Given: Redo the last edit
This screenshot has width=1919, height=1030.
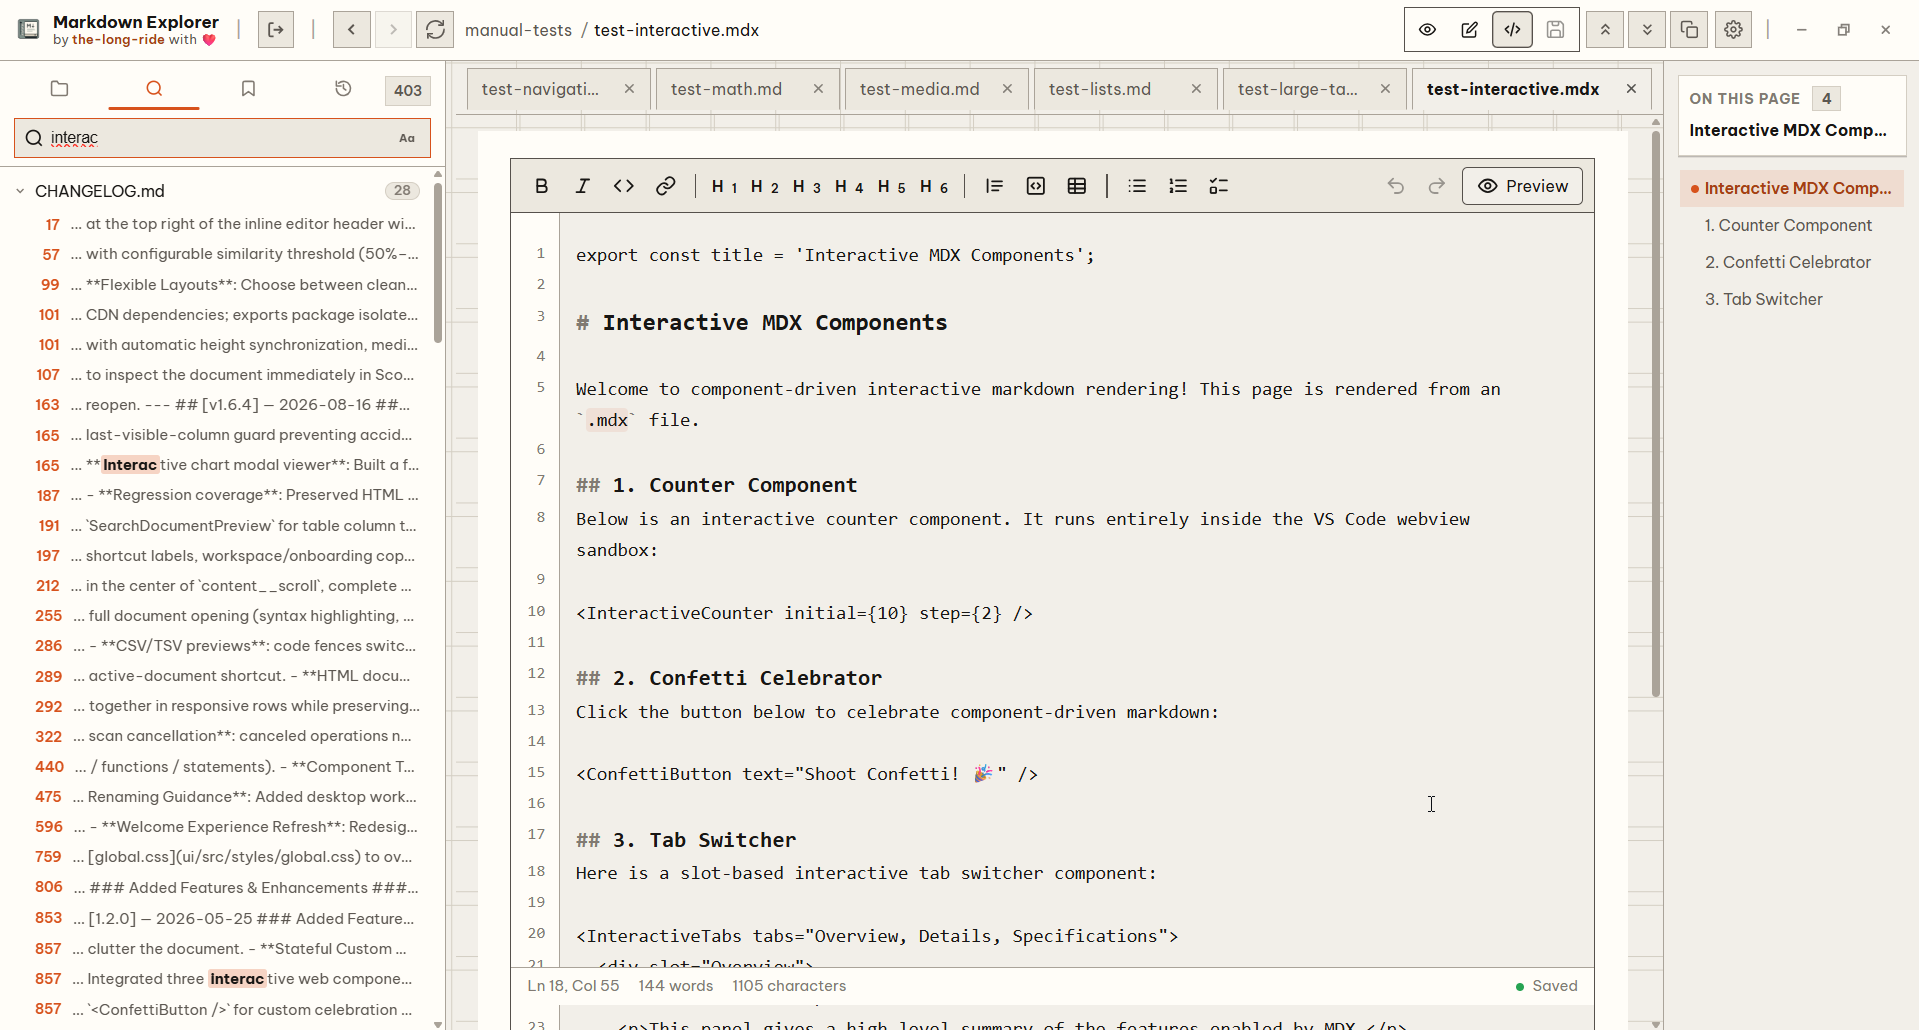Looking at the screenshot, I should [1437, 186].
